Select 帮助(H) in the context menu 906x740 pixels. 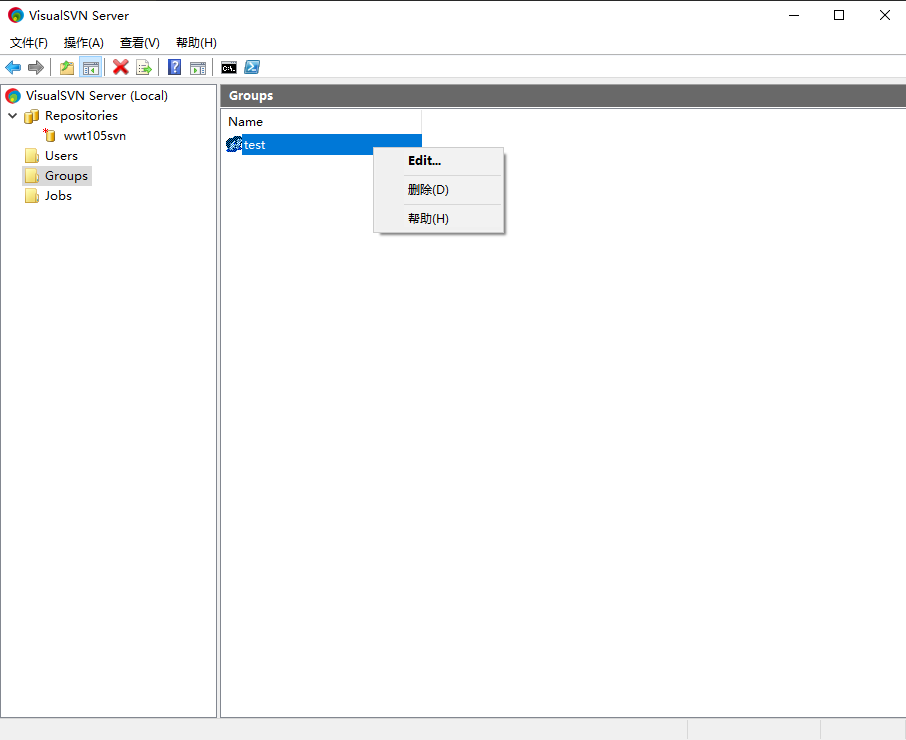[x=428, y=219]
